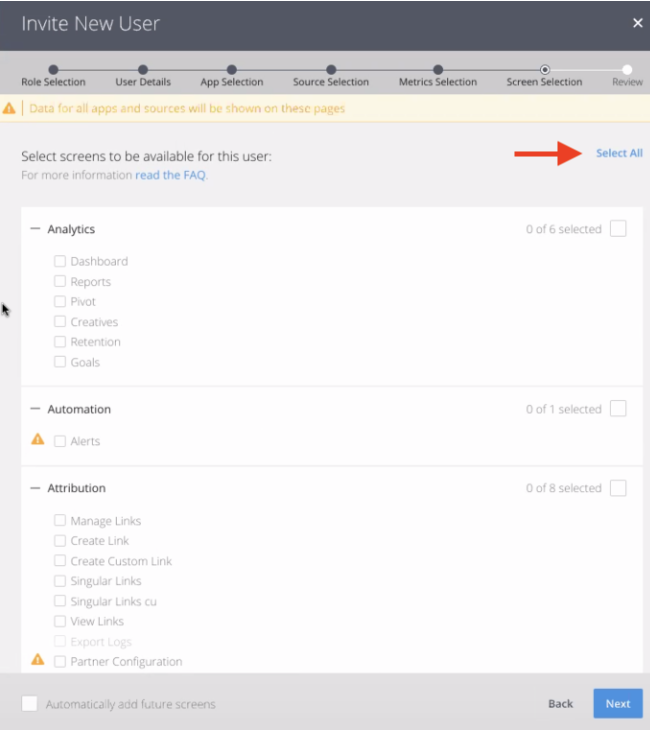Click Select All screens link
The height and width of the screenshot is (730, 650).
619,153
